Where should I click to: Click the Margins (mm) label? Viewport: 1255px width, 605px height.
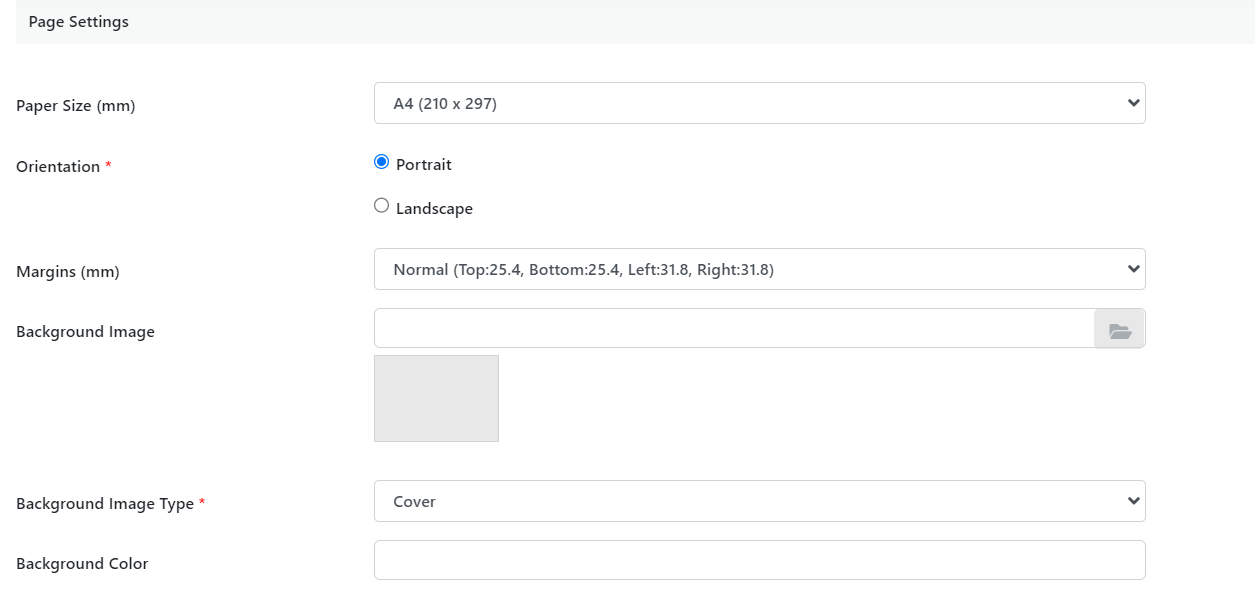(x=68, y=272)
